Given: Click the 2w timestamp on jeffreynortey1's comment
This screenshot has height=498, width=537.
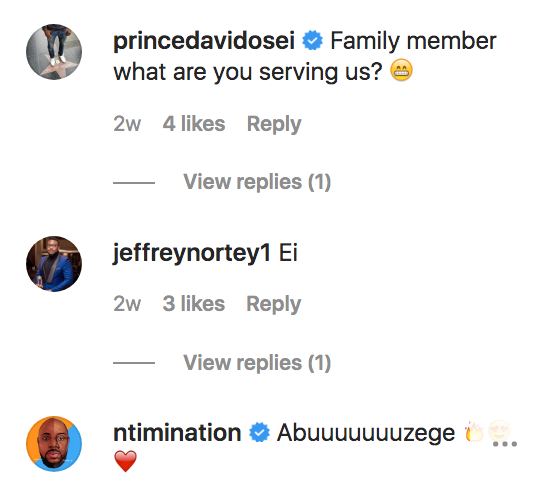Looking at the screenshot, I should [x=127, y=304].
